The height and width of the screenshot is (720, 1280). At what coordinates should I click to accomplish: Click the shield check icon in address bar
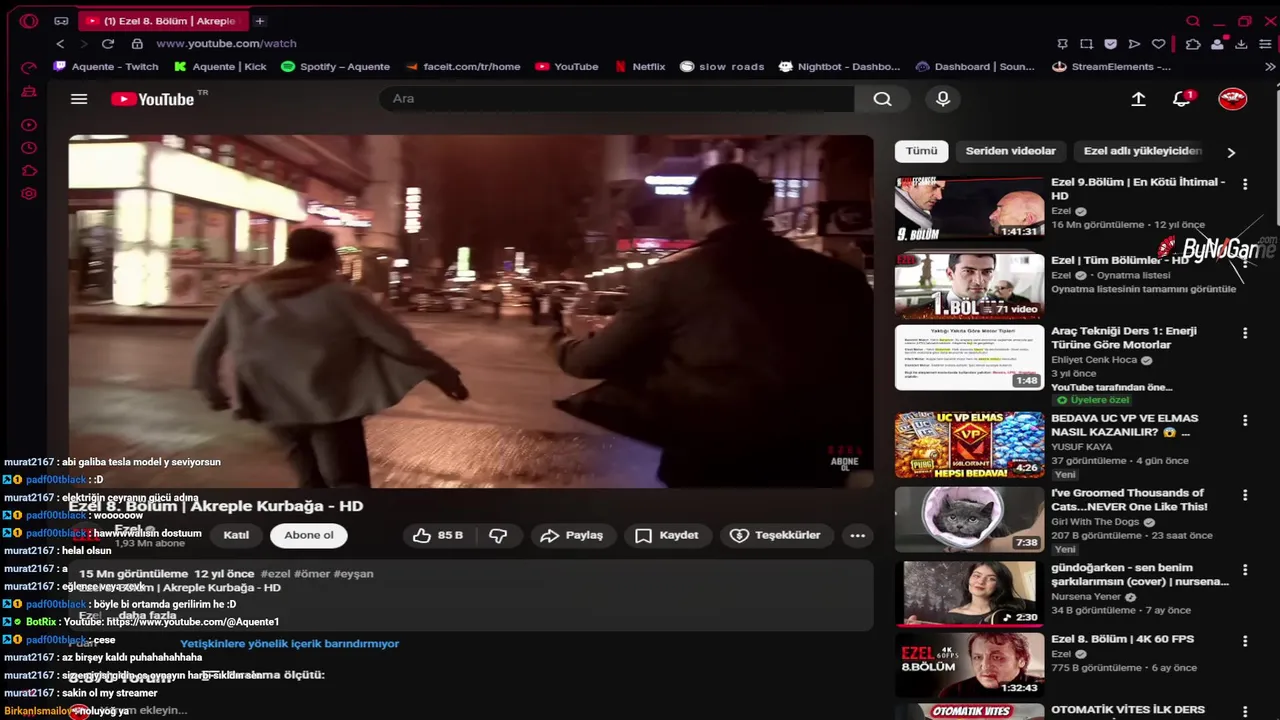1110,44
